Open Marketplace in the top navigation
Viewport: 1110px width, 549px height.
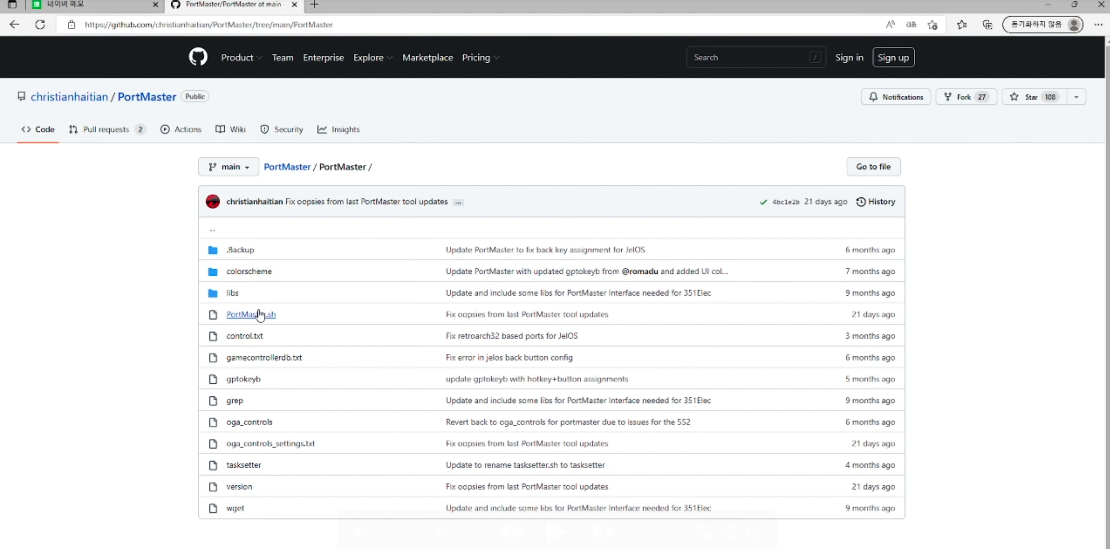tap(428, 58)
